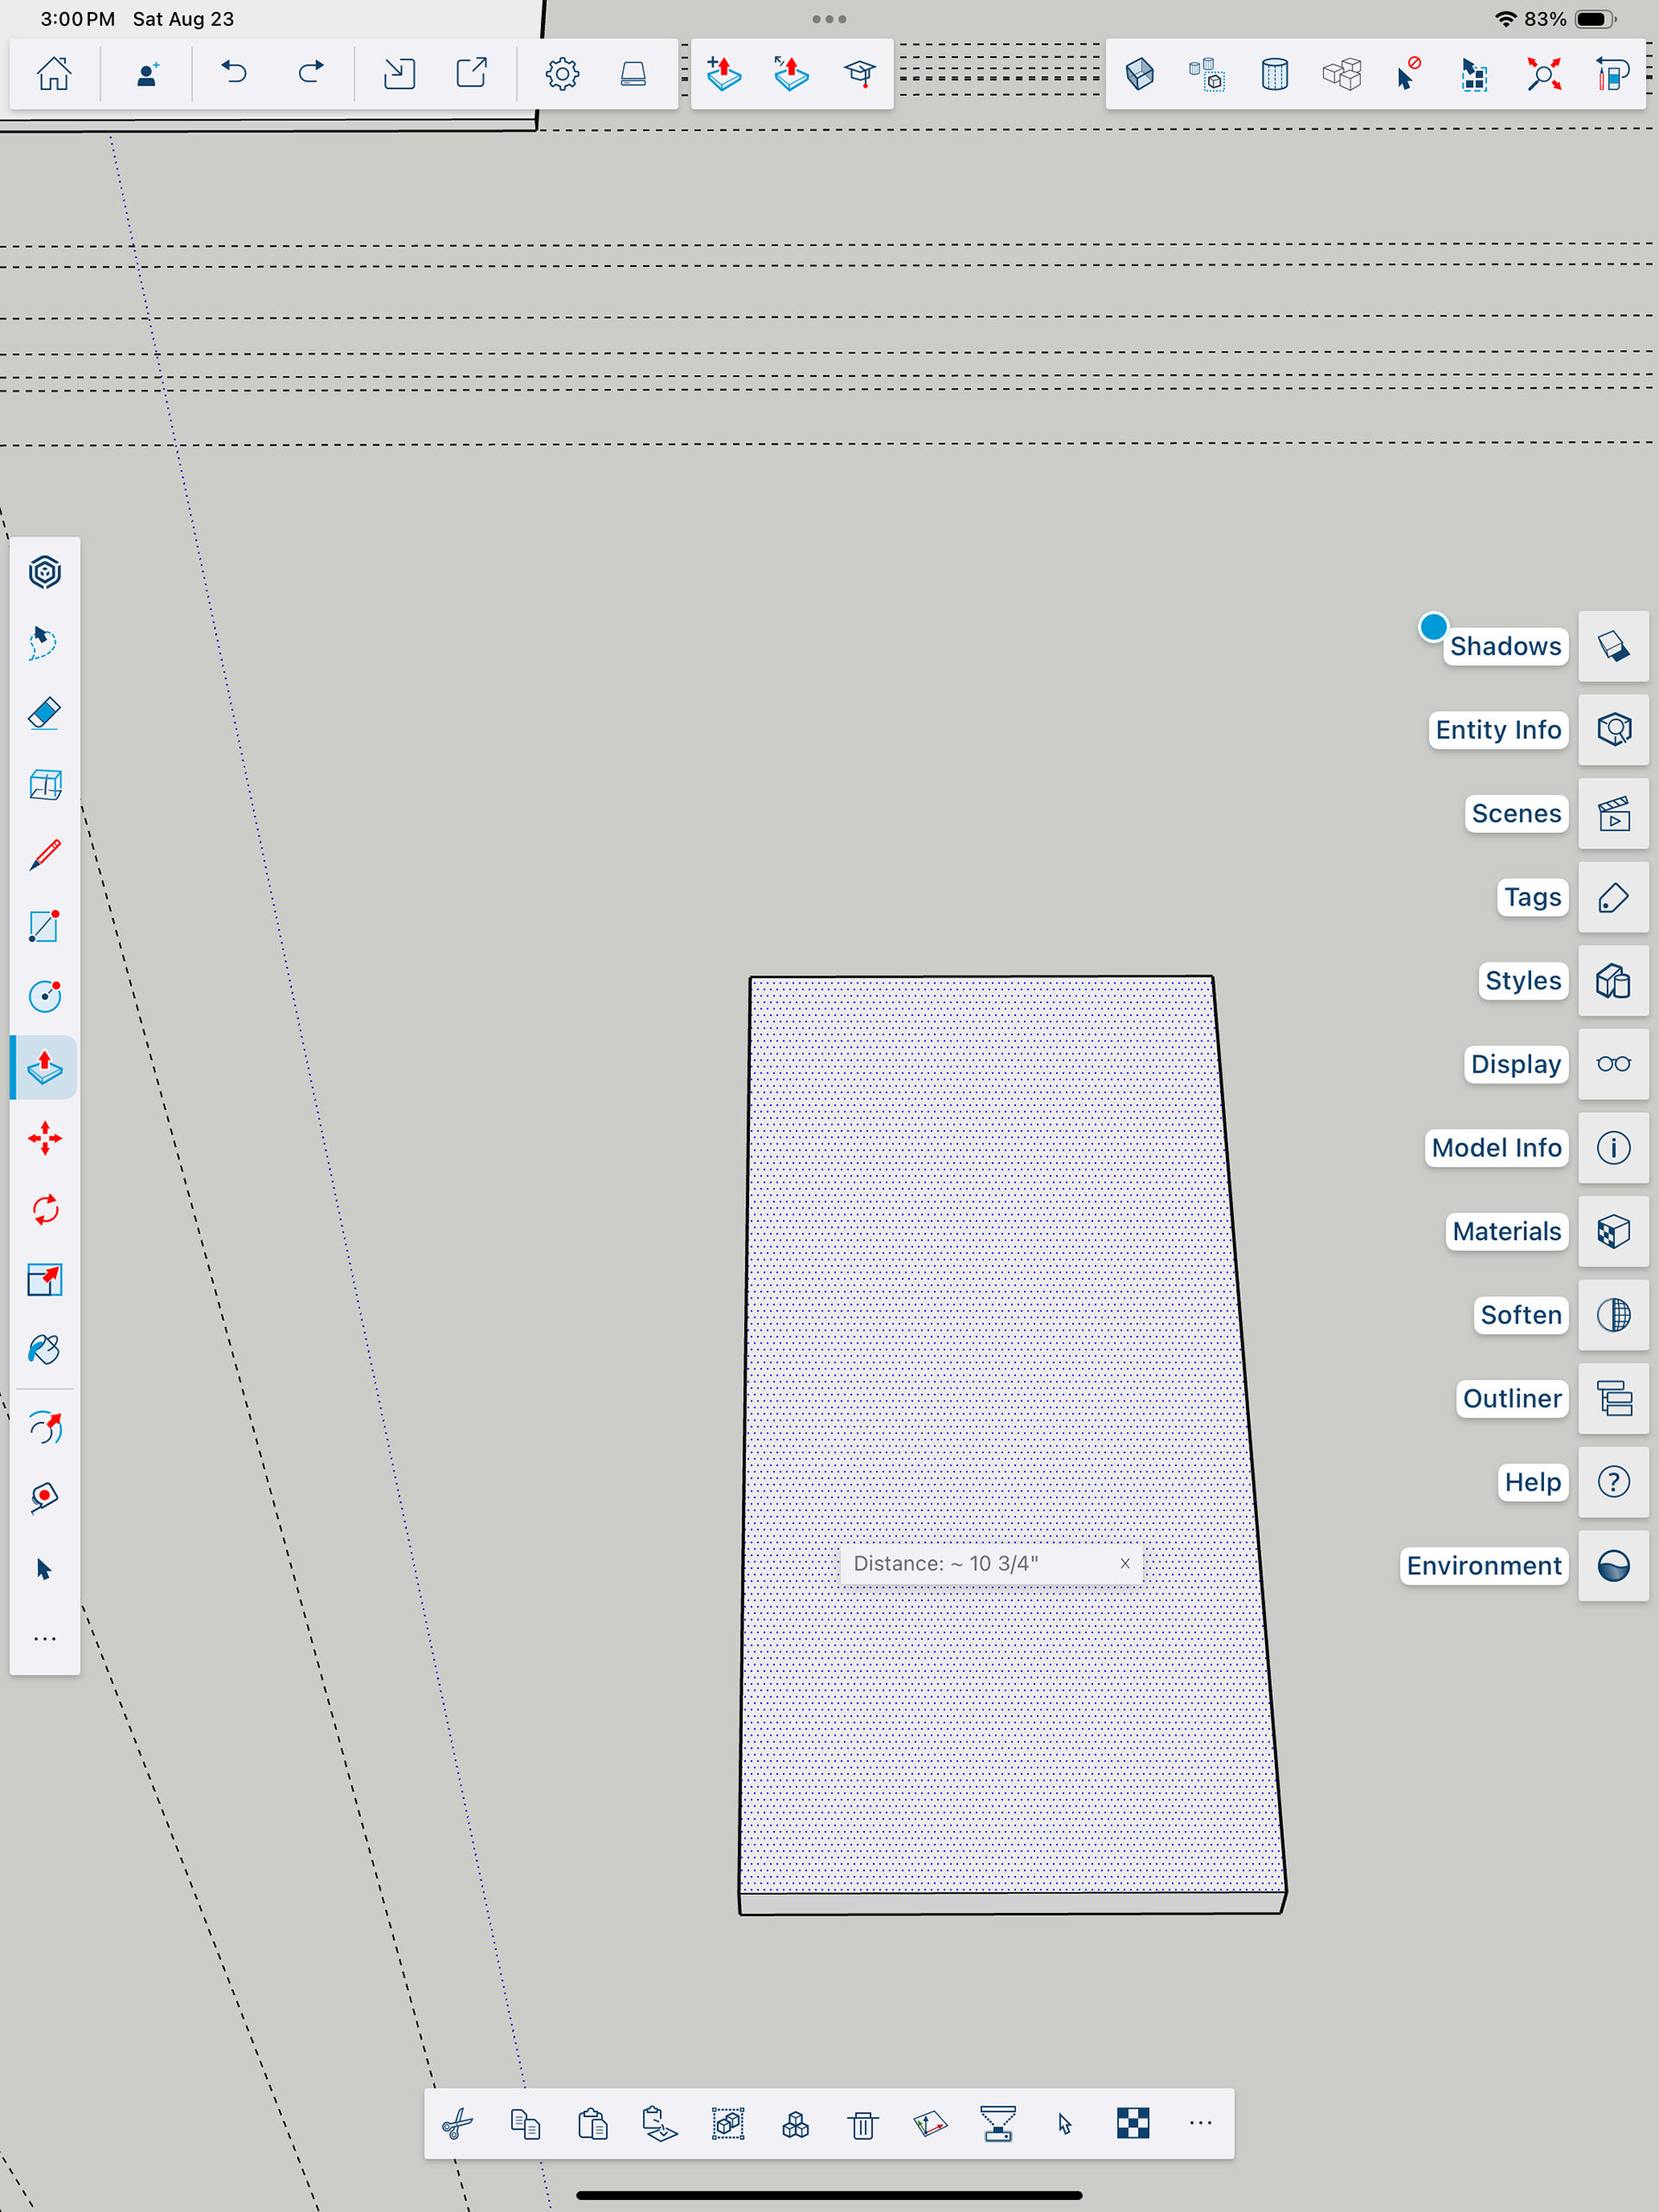
Task: Tap the Orbit tool icon
Action: click(45, 1428)
